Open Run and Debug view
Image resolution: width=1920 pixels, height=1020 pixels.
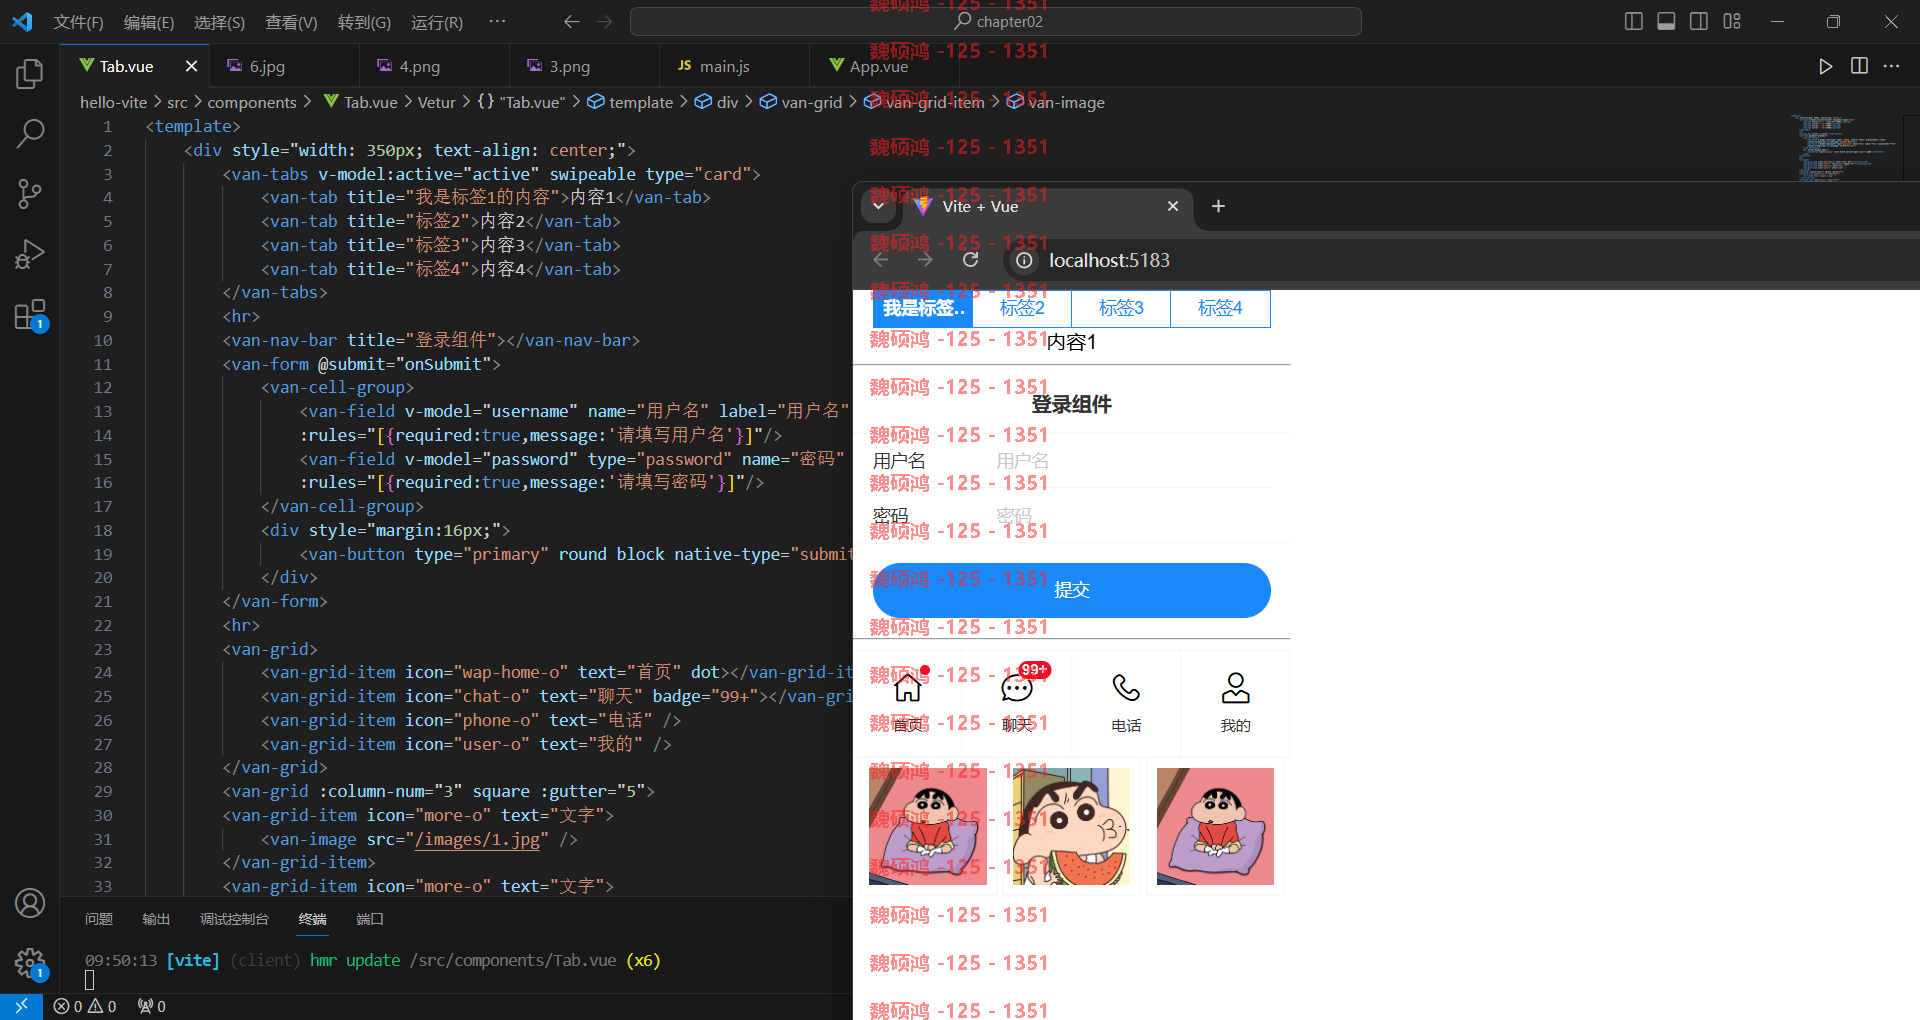(30, 254)
